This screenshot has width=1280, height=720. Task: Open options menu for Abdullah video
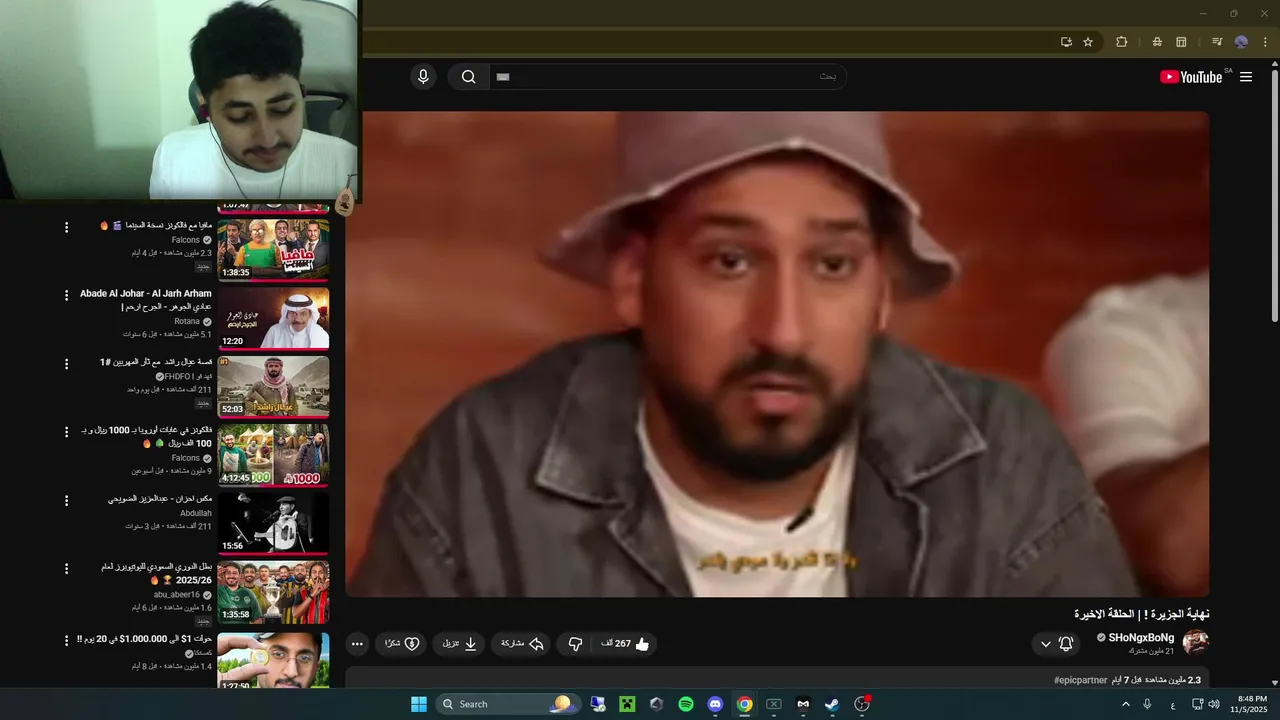tap(67, 500)
